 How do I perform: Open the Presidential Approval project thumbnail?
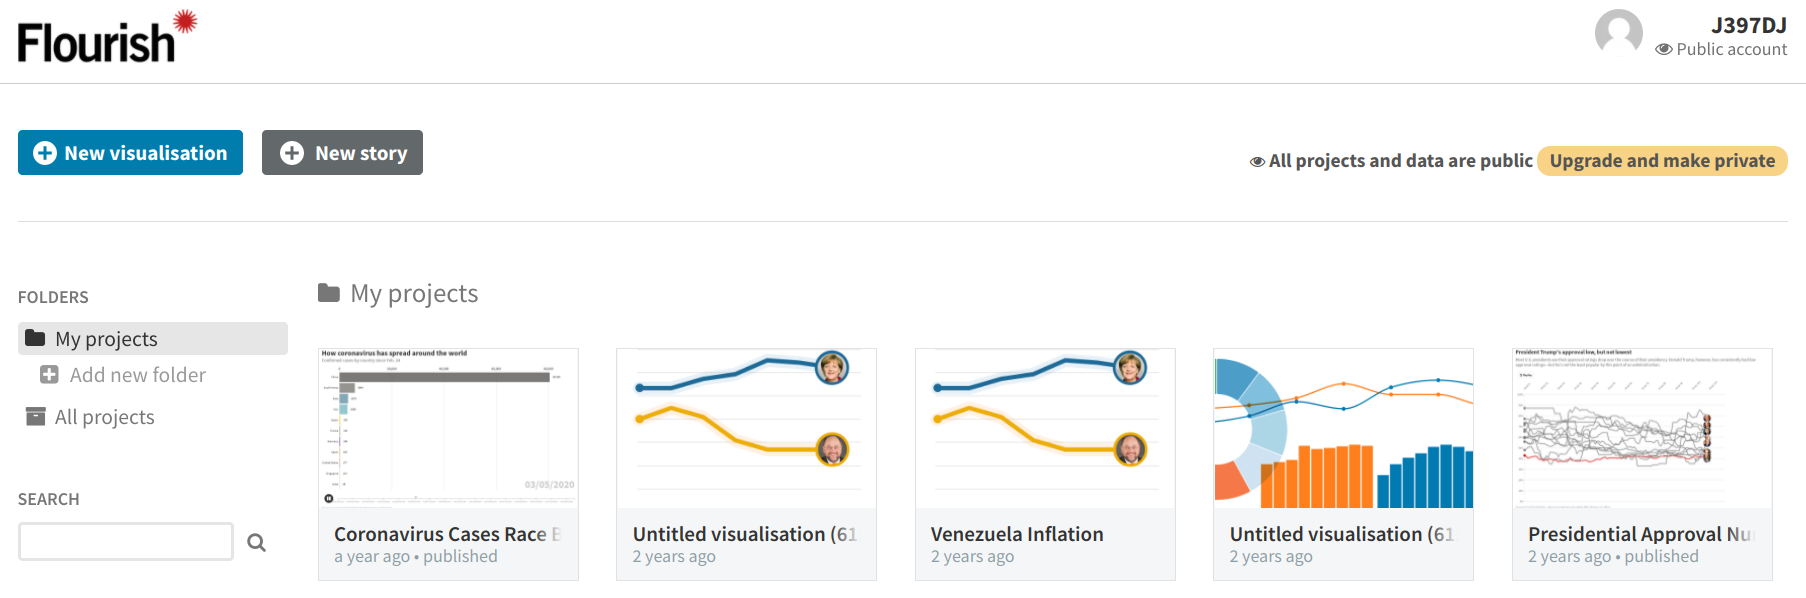coord(1641,428)
